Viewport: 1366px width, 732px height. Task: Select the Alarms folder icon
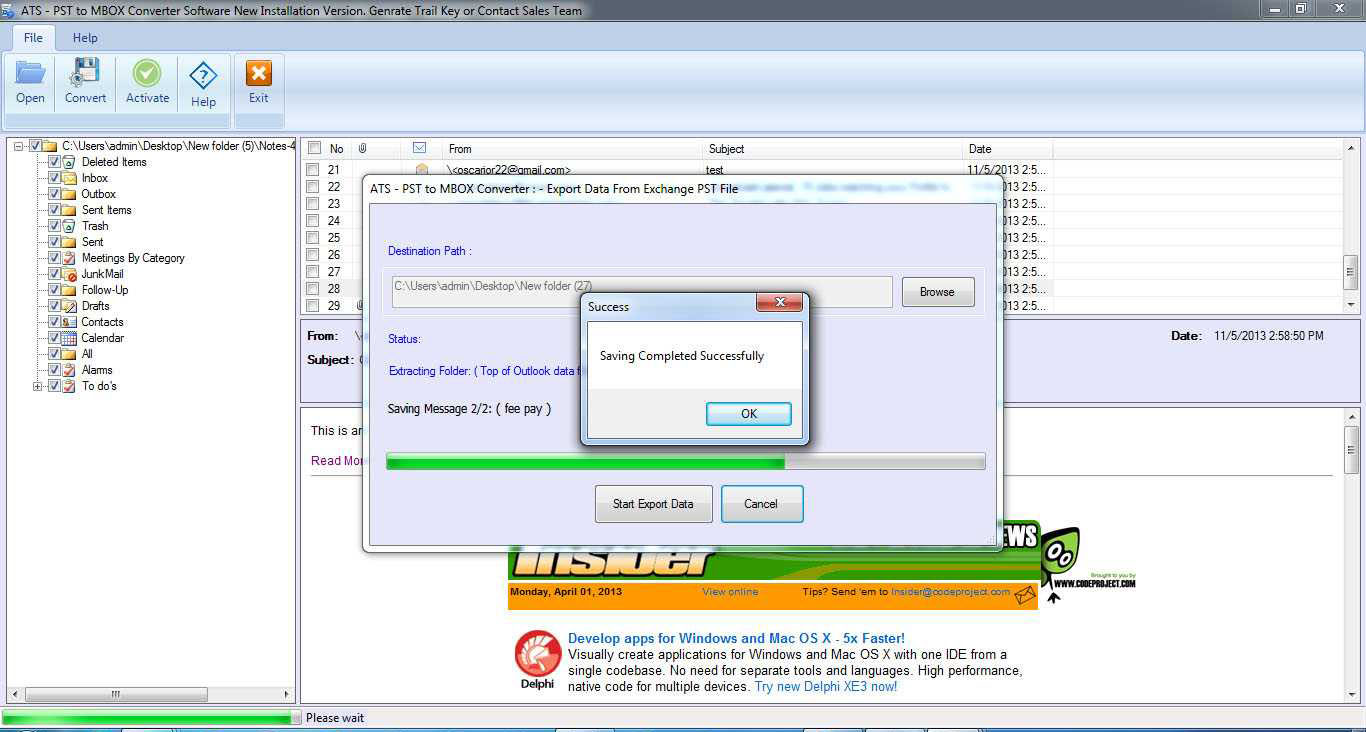[x=69, y=370]
